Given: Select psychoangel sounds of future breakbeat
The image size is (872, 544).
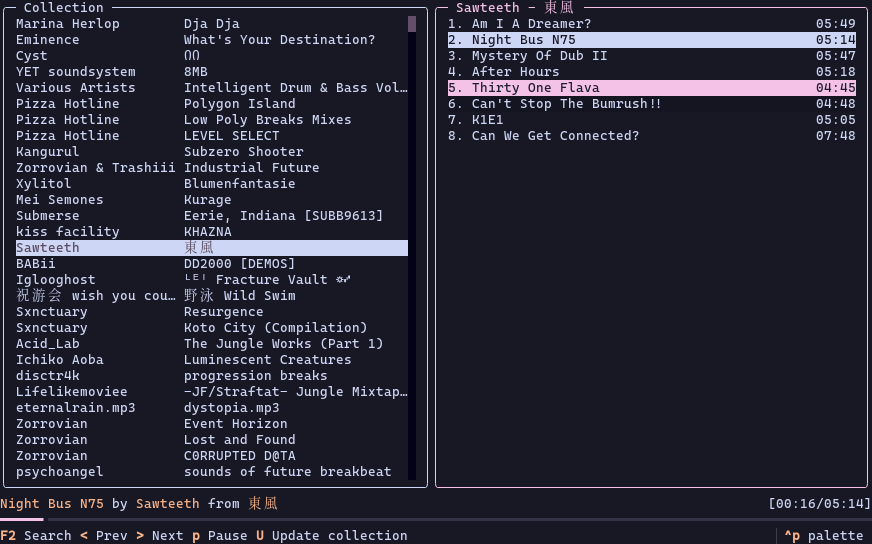Looking at the screenshot, I should 211,472.
